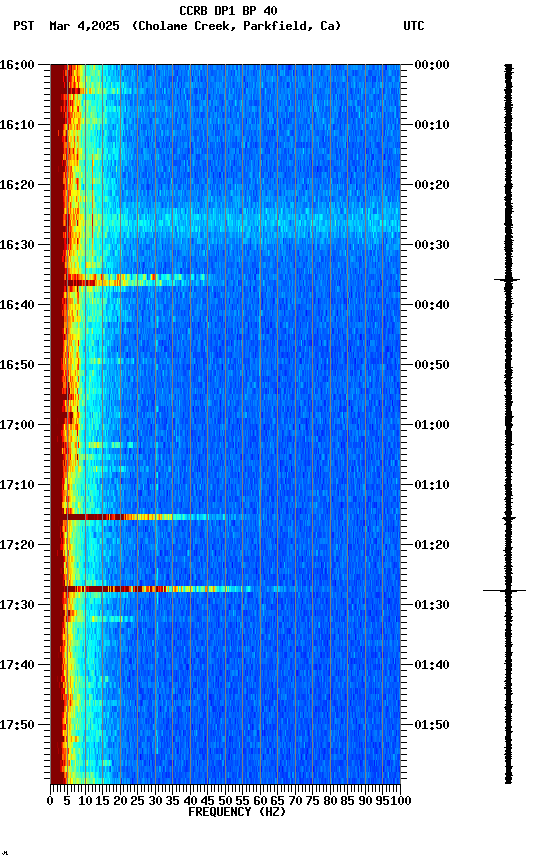Click the 17:40 PST time label
This screenshot has width=552, height=864.
[x=17, y=666]
